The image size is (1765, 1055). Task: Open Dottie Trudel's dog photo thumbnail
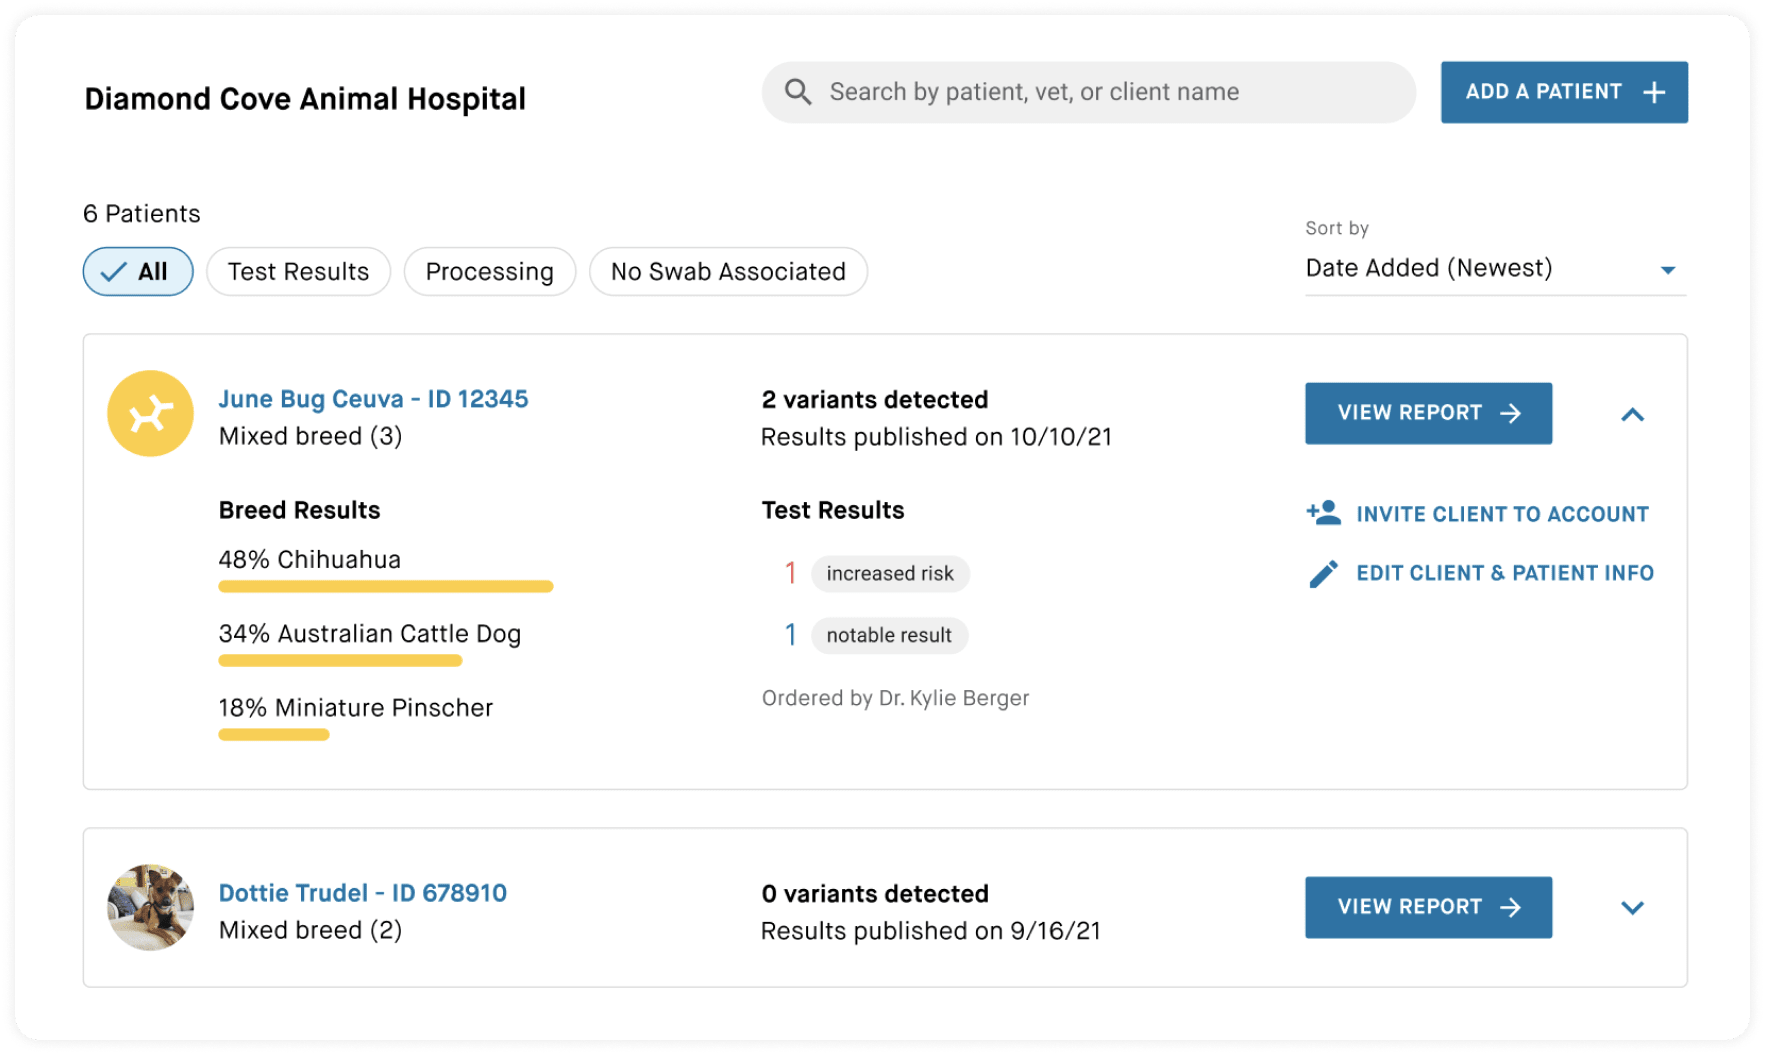point(150,907)
